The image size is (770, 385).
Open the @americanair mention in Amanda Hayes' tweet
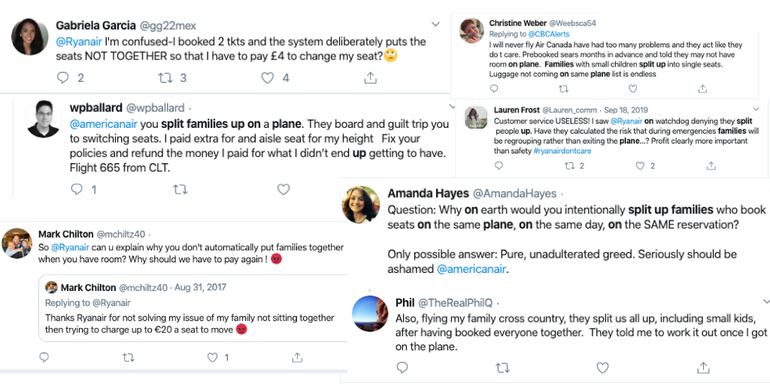coord(470,269)
